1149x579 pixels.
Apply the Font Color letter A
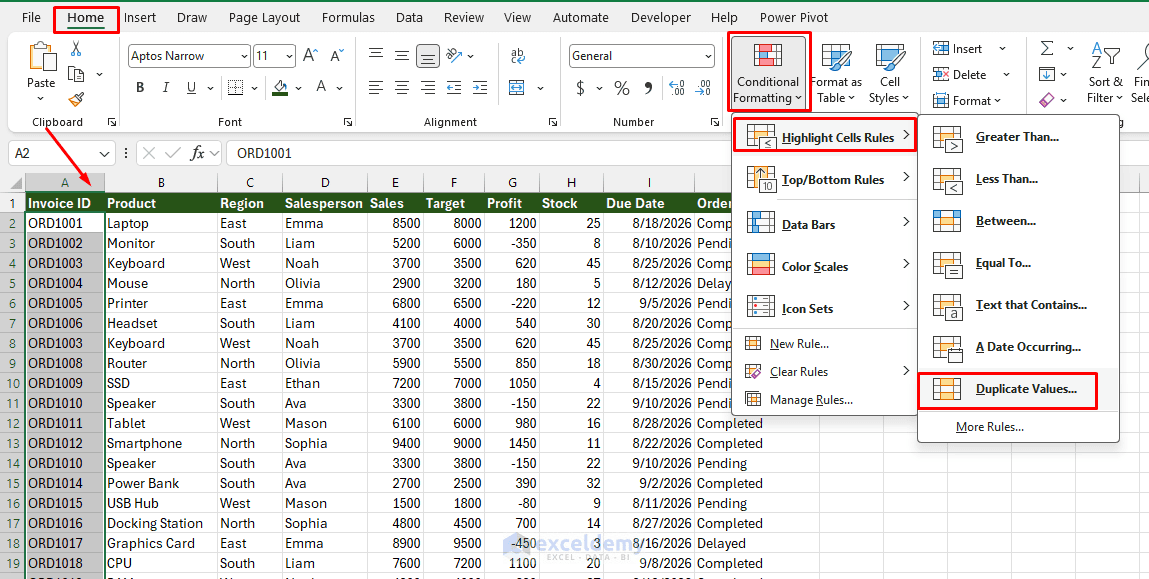click(321, 88)
